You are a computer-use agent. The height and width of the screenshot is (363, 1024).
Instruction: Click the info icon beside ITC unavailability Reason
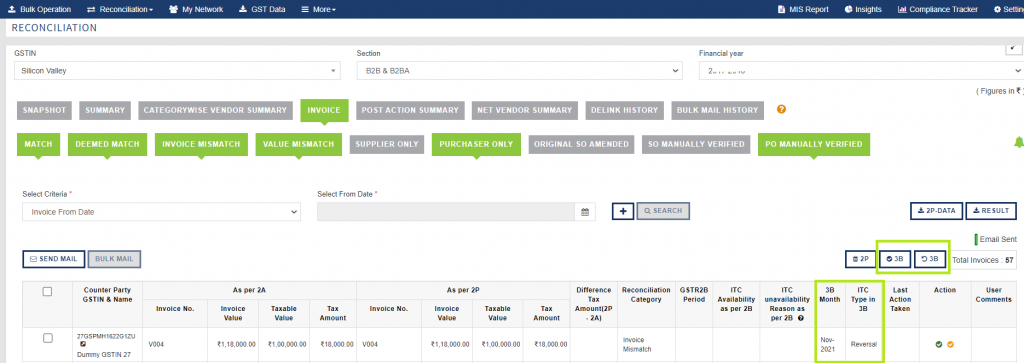point(801,318)
